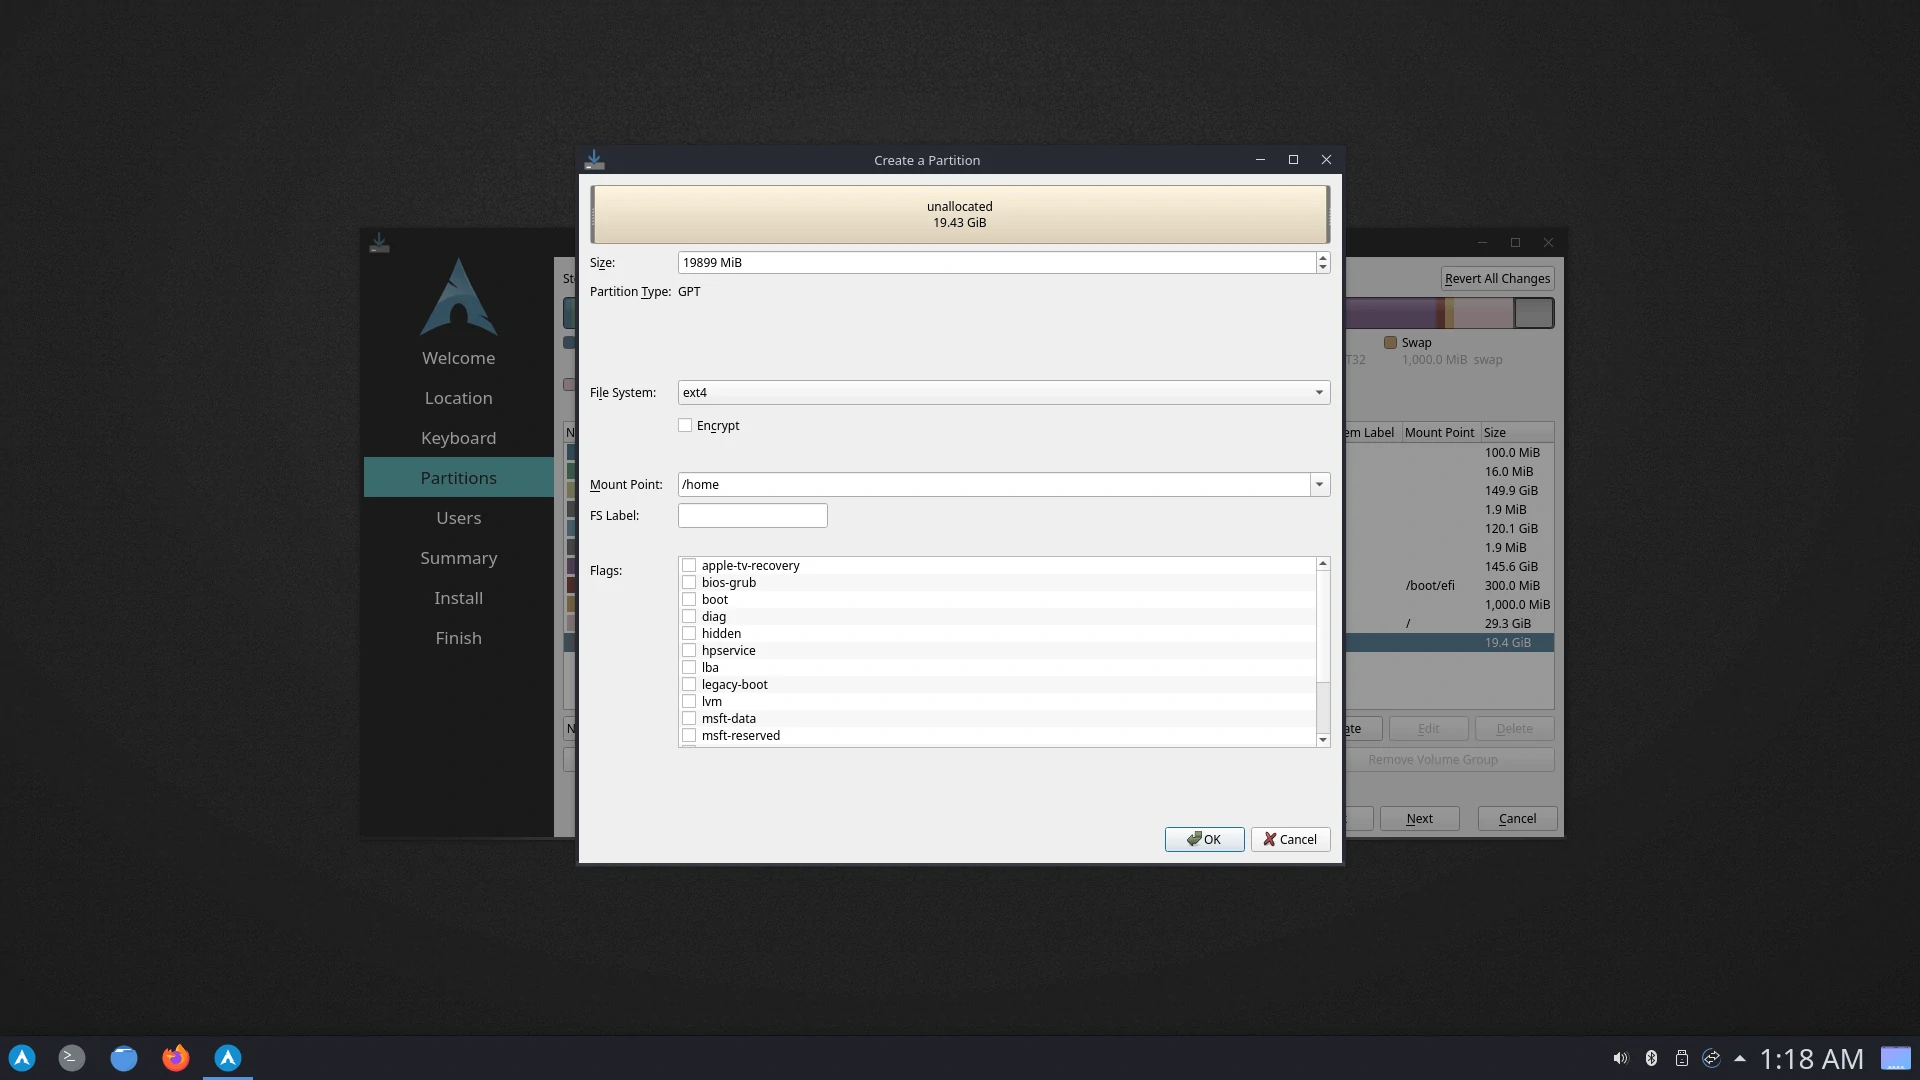Cancel the Create a Partition dialog

[x=1290, y=840]
